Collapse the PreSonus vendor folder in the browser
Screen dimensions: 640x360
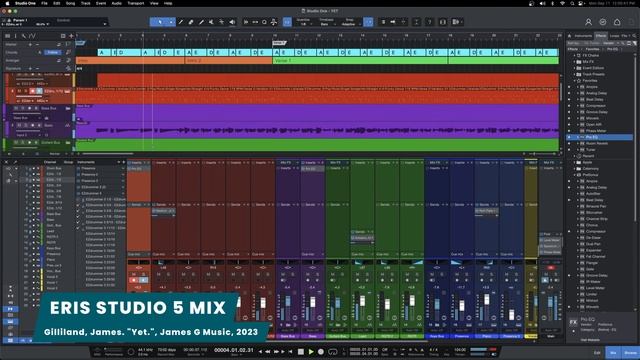(575, 175)
